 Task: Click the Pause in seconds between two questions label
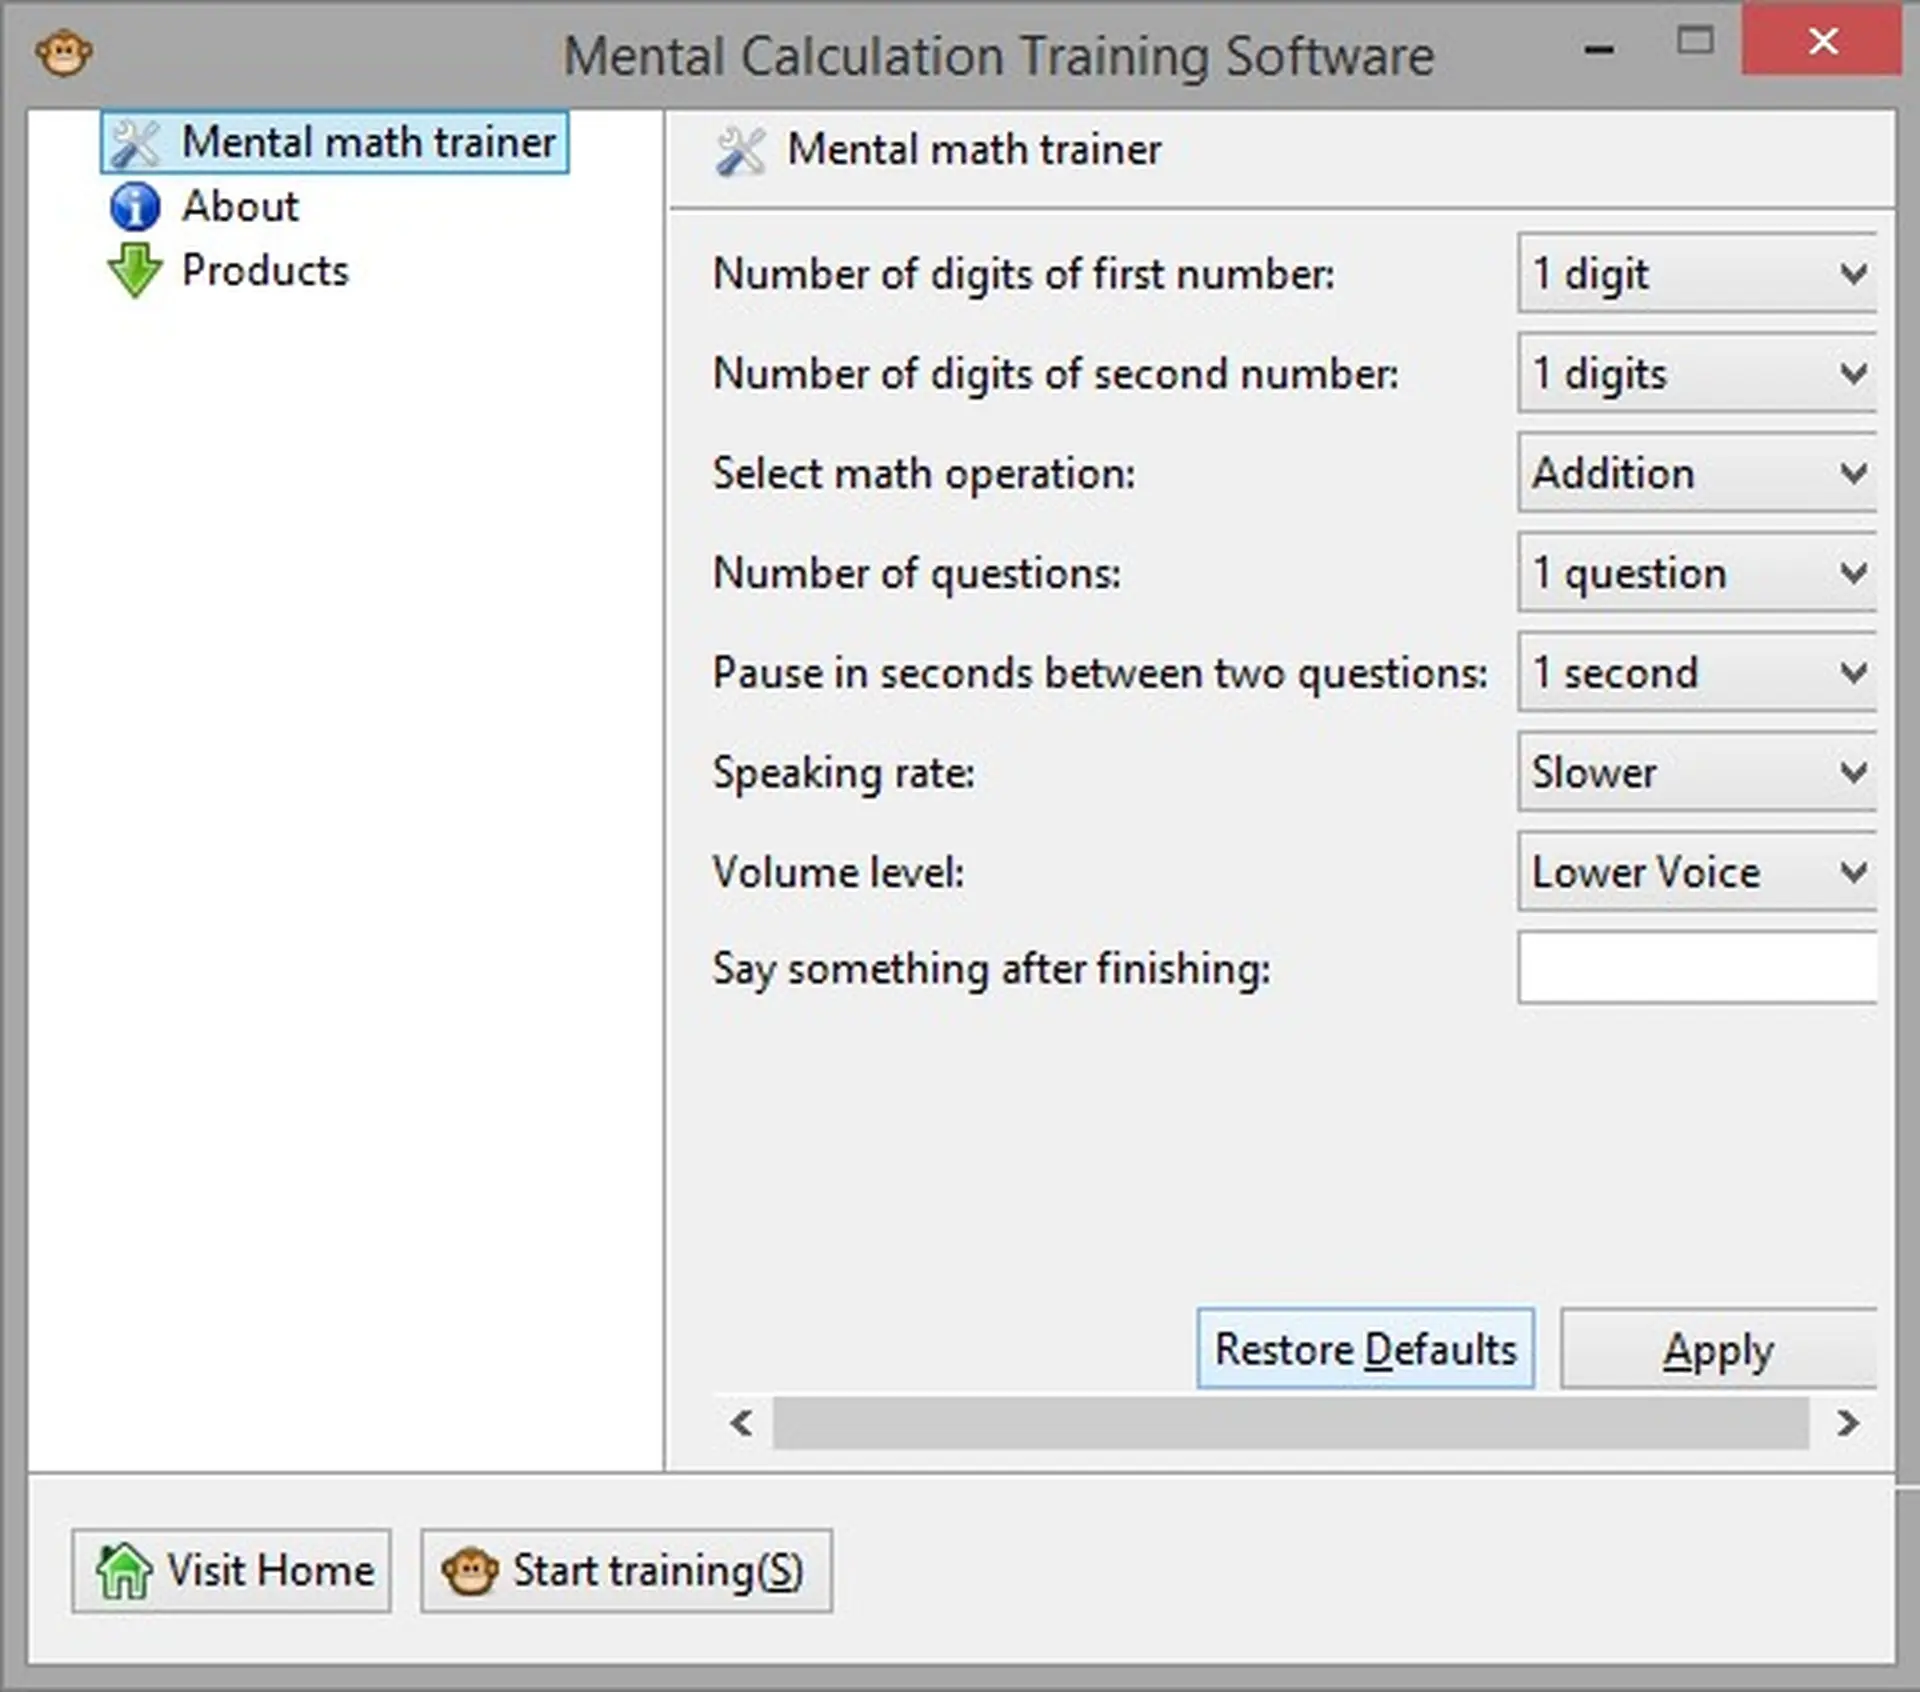click(1100, 673)
